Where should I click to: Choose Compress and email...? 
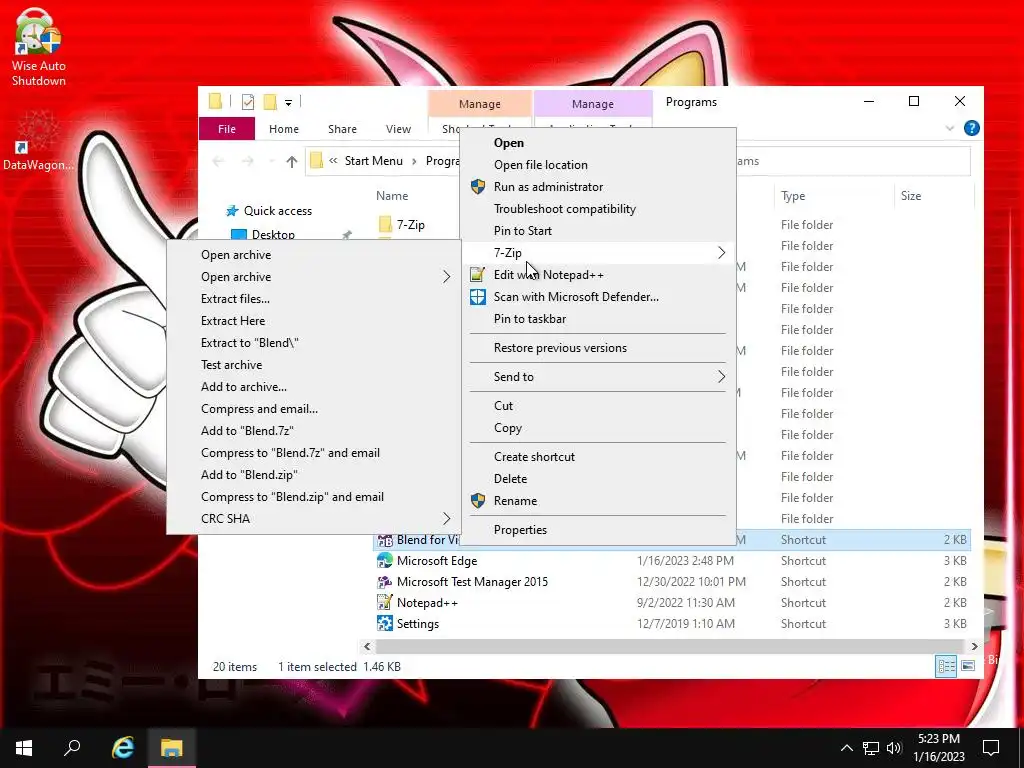(x=313, y=409)
